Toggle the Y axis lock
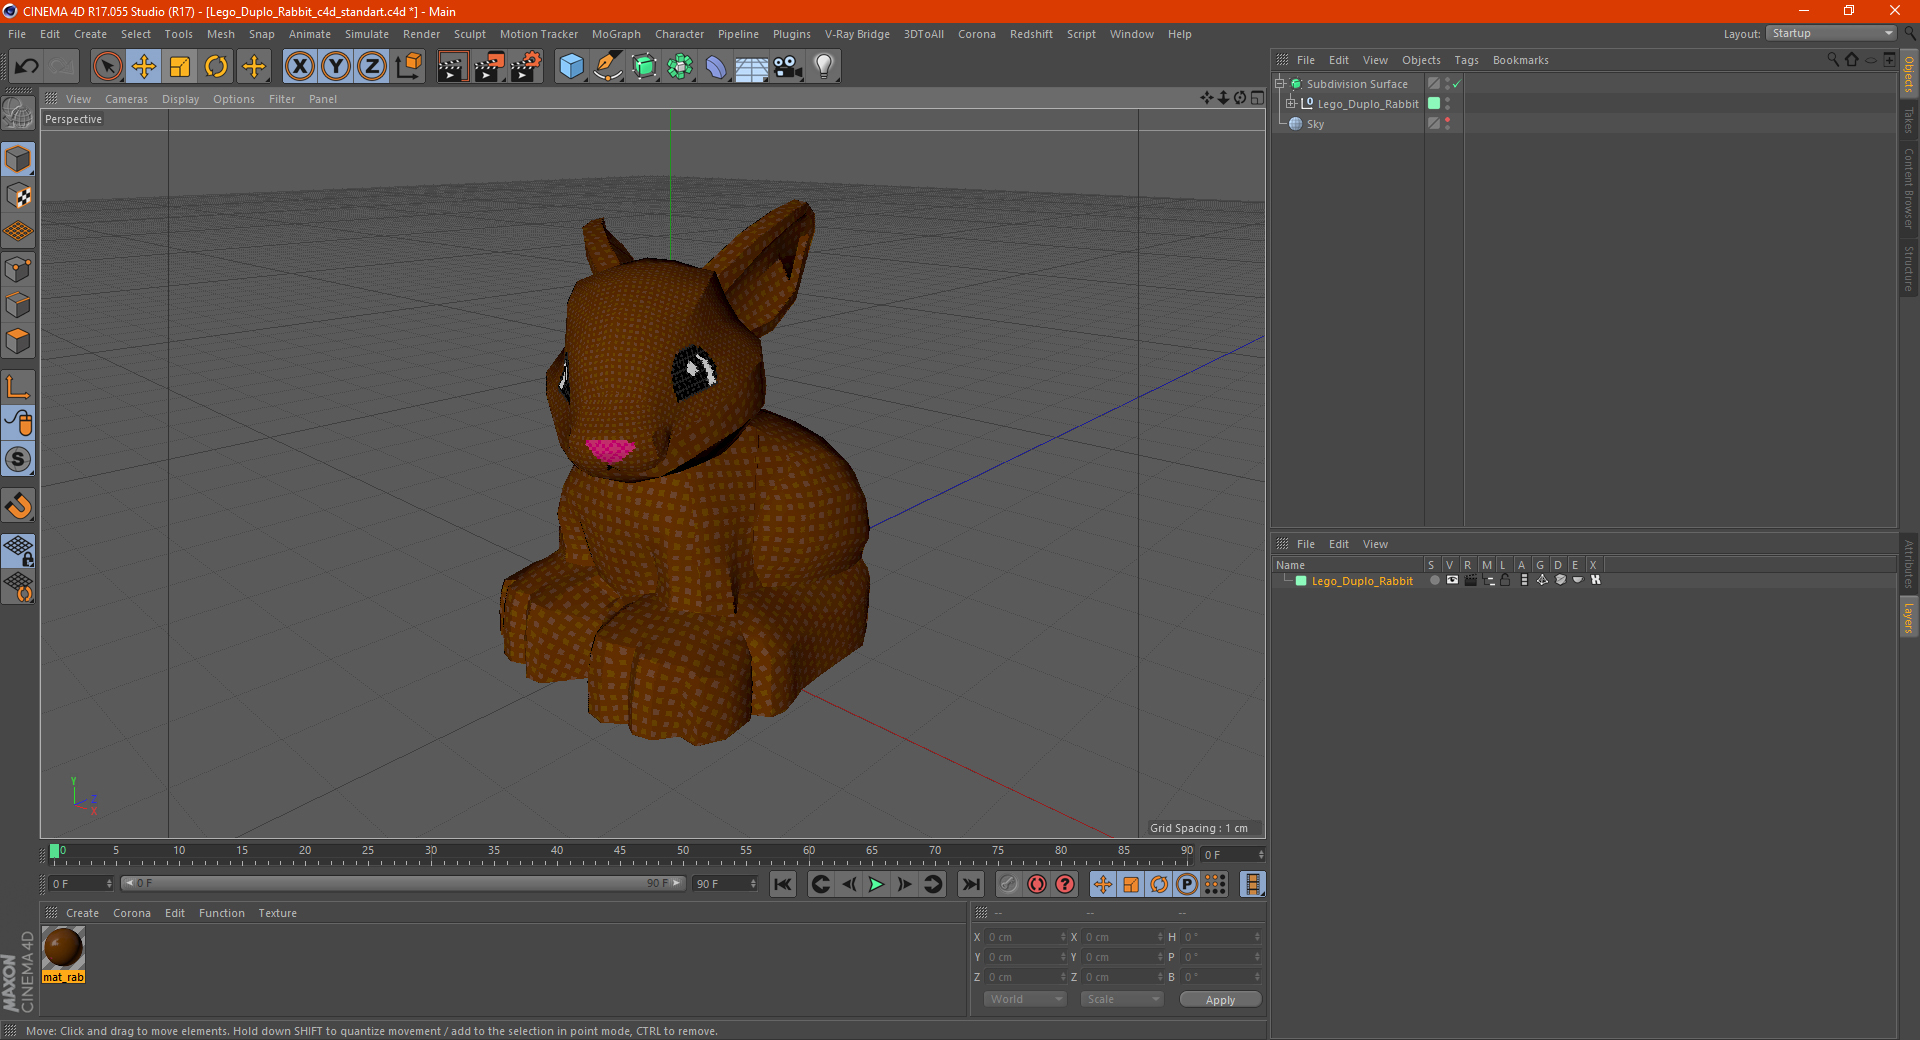 click(336, 67)
